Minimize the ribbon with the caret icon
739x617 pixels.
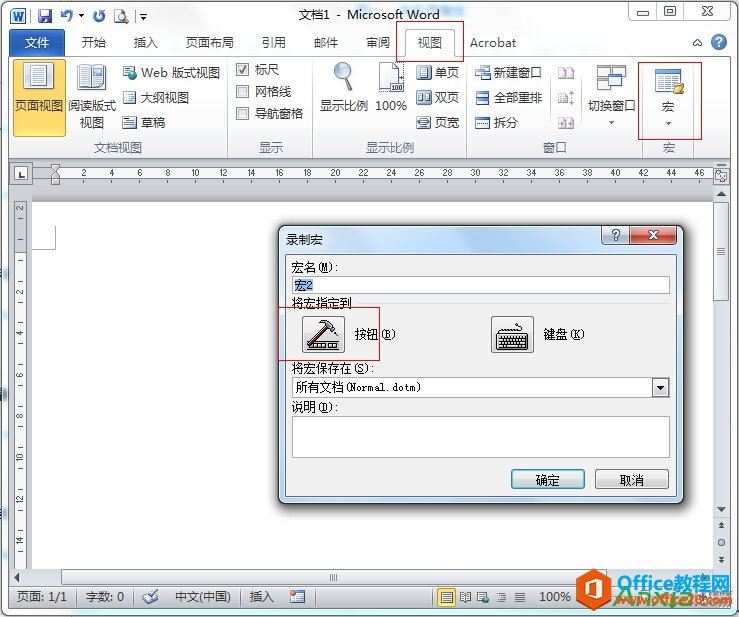(698, 43)
